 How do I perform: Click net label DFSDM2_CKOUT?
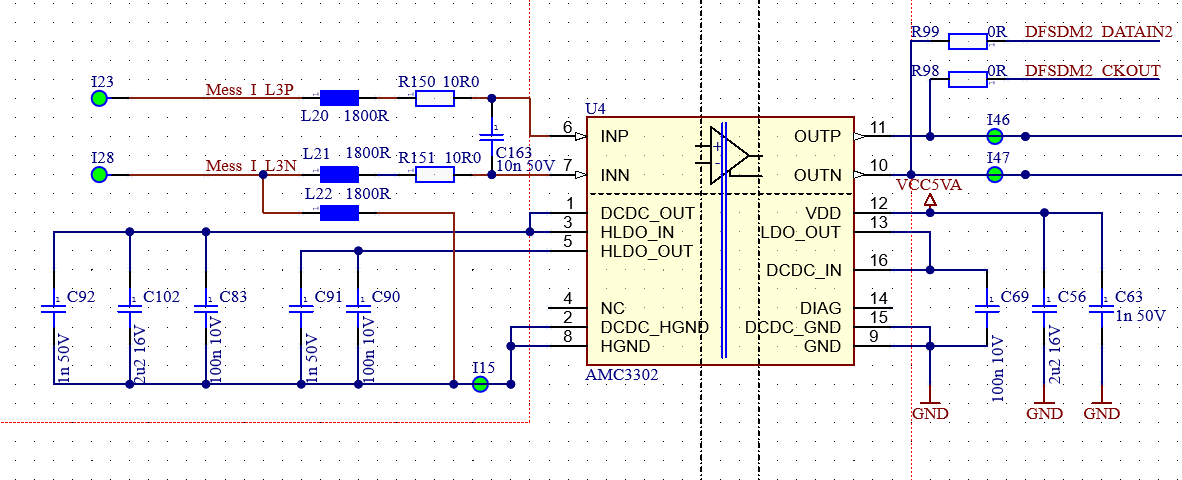1092,70
